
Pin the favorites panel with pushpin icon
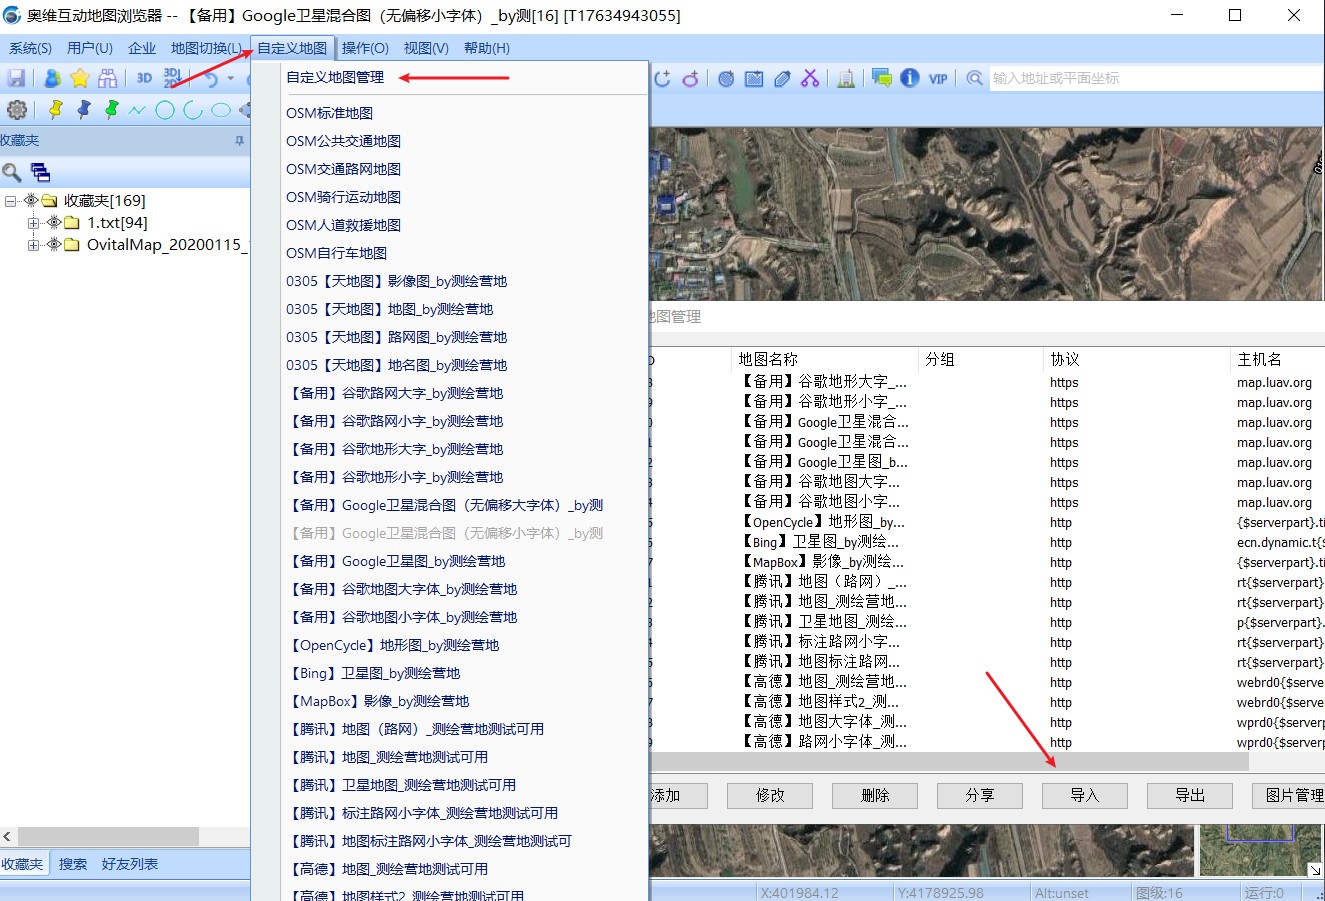[x=239, y=141]
